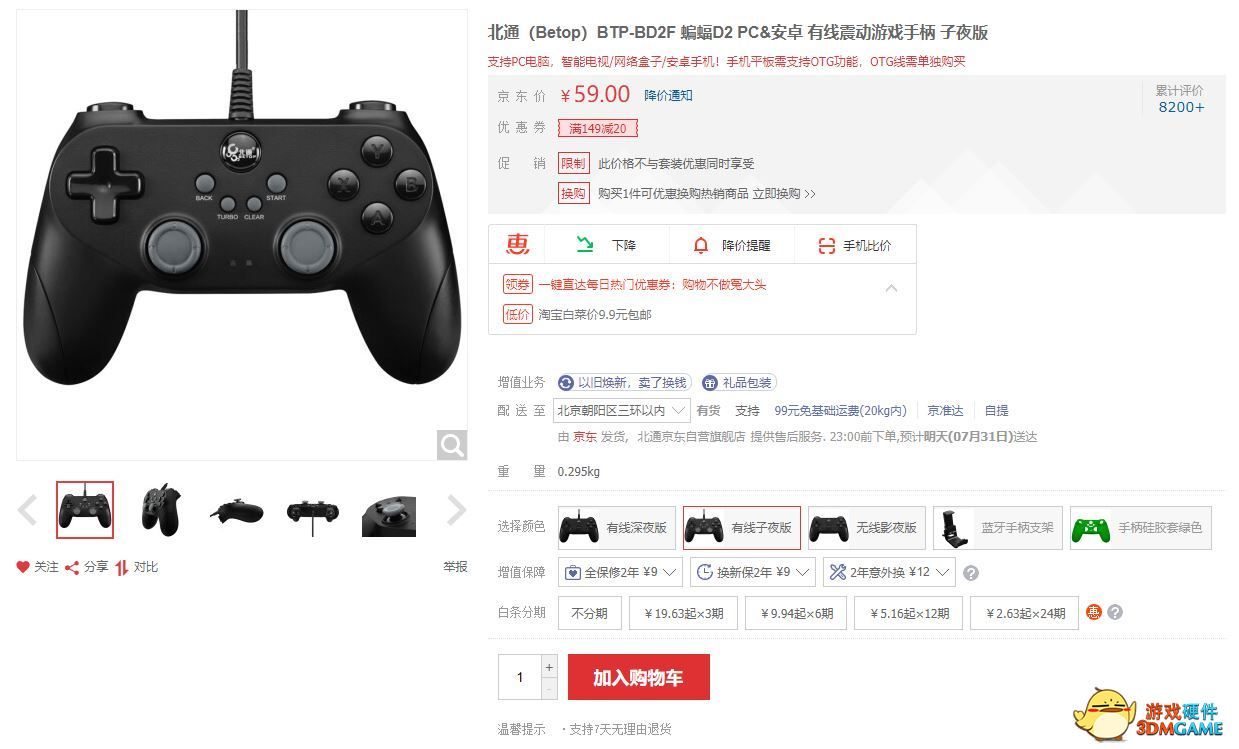Open the 北京朝阳区三环以内 delivery region dropdown
The width and height of the screenshot is (1239, 749).
(622, 410)
